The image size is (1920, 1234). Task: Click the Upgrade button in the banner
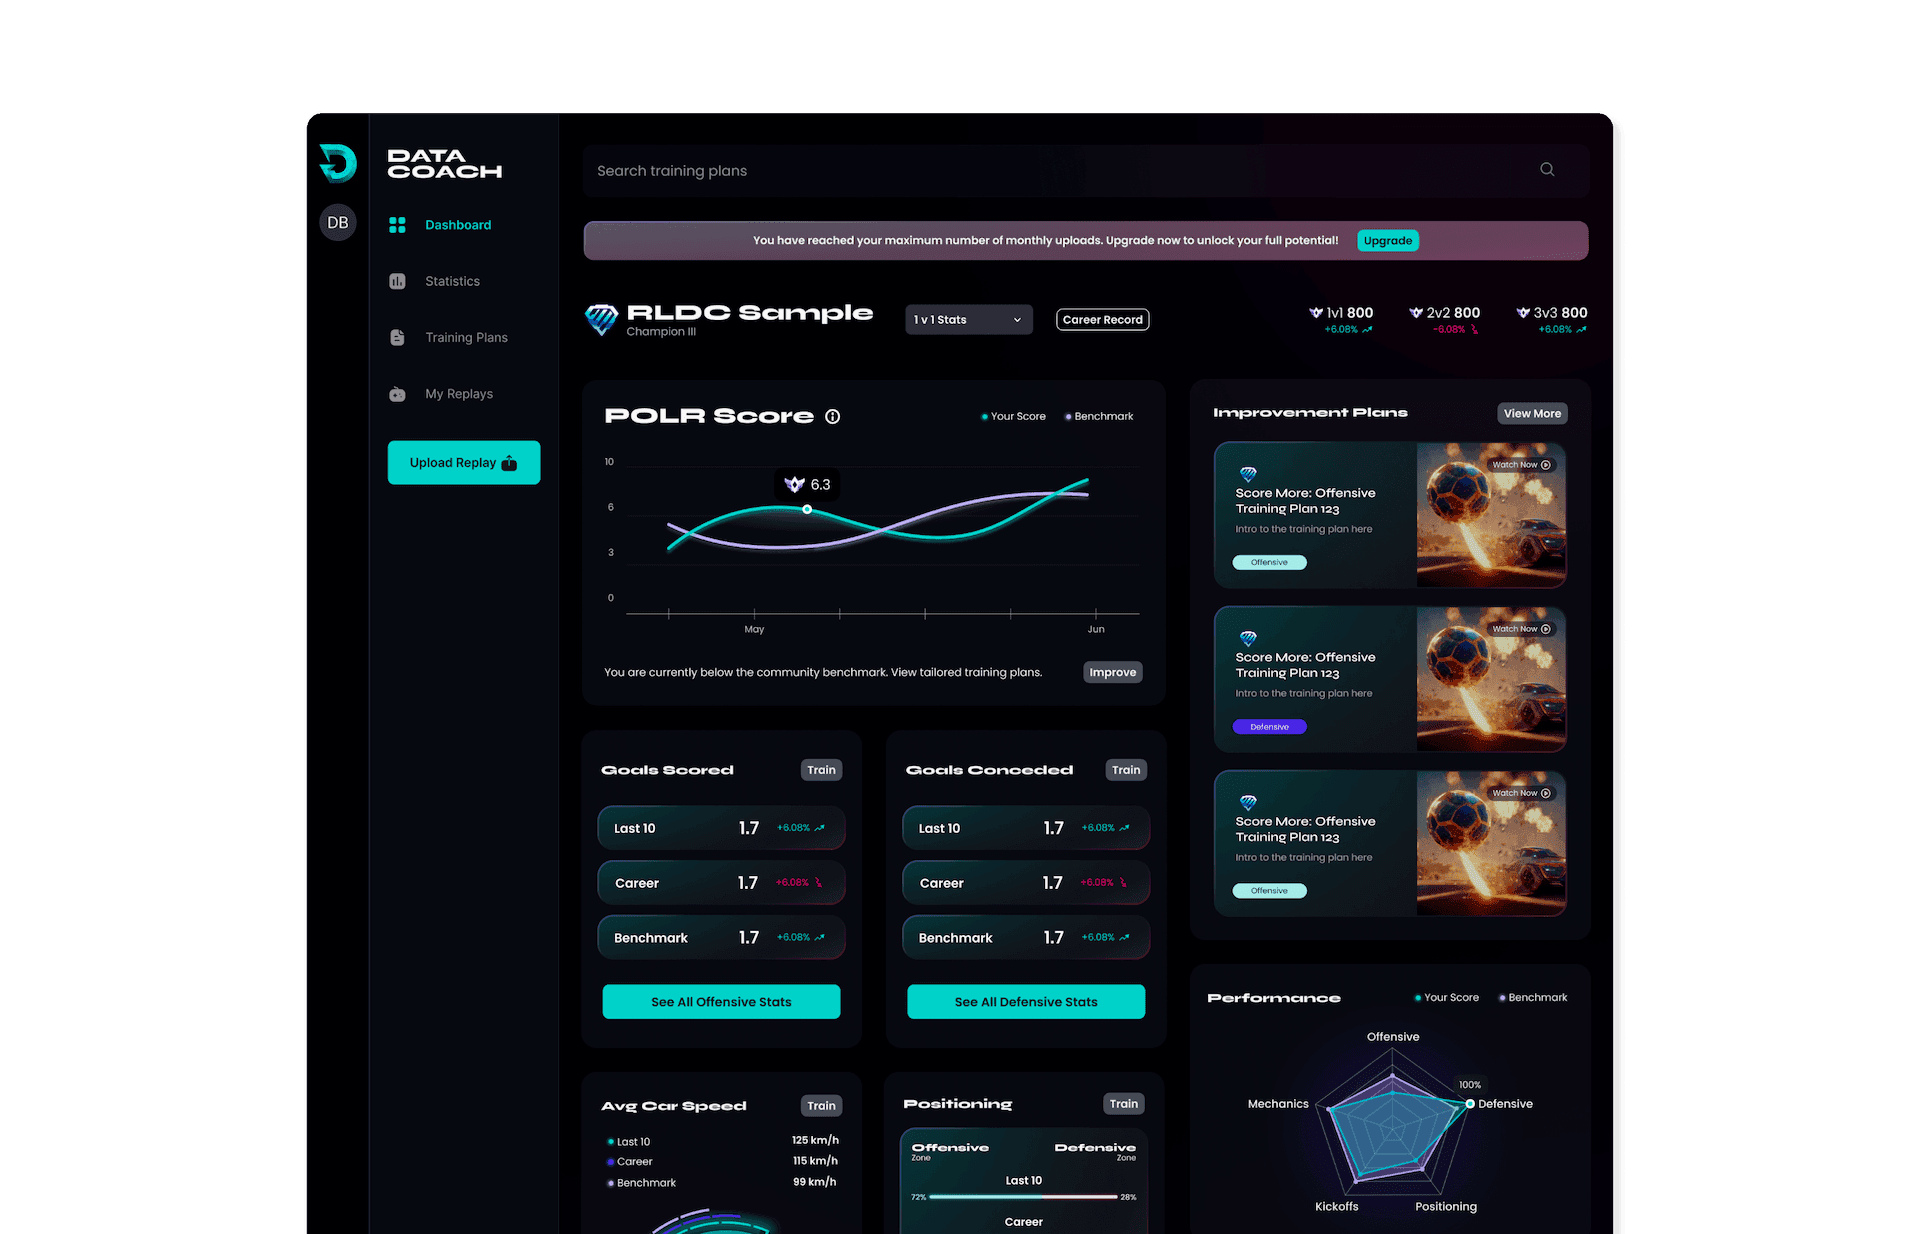click(1388, 240)
